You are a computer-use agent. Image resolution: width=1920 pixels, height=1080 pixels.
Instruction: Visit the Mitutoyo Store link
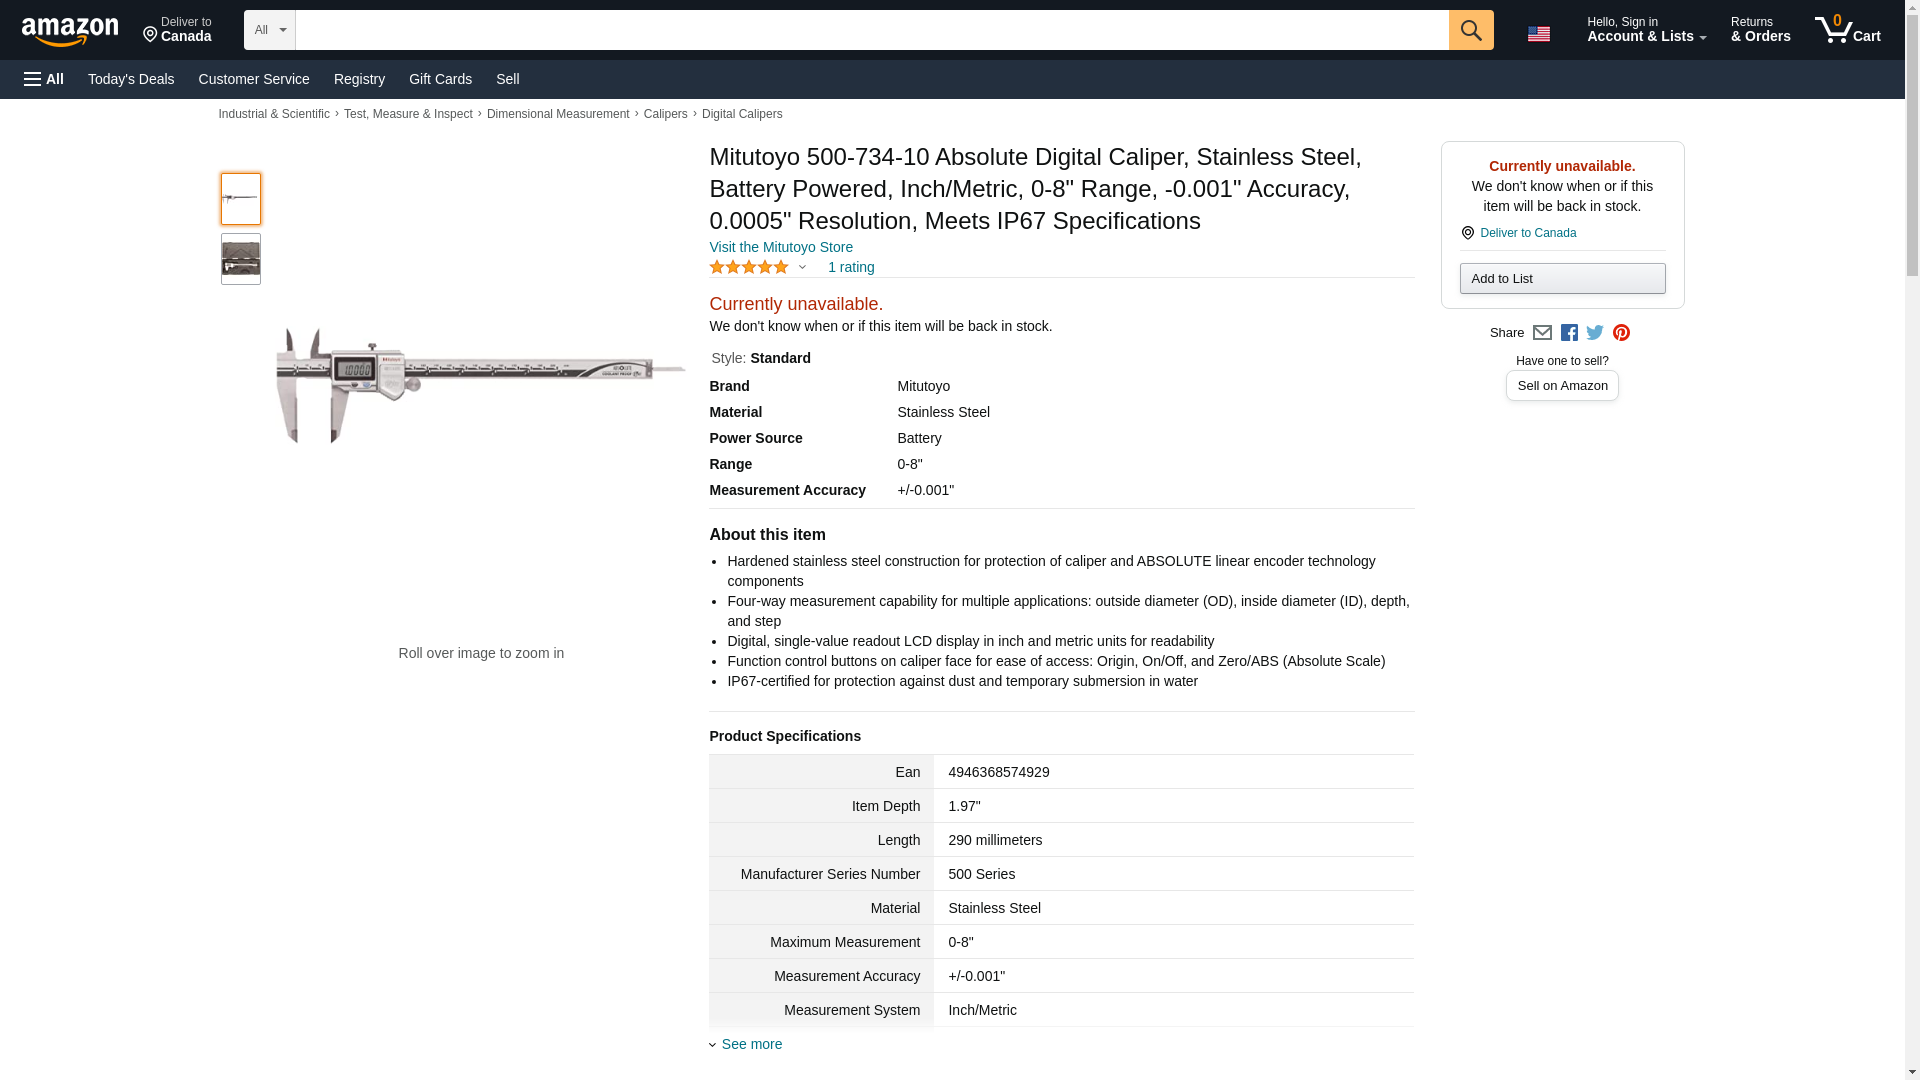tap(781, 247)
